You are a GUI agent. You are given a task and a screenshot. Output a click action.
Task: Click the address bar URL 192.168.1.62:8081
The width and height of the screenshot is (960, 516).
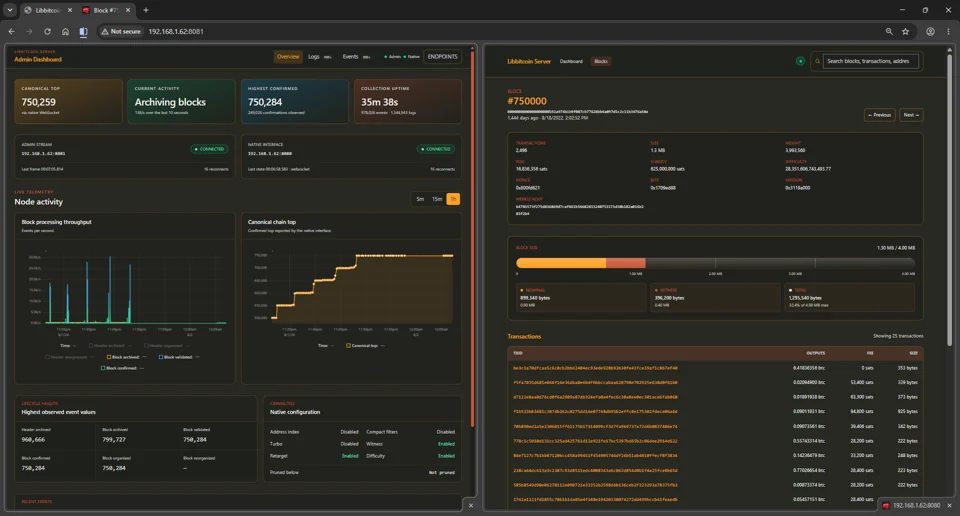(176, 31)
